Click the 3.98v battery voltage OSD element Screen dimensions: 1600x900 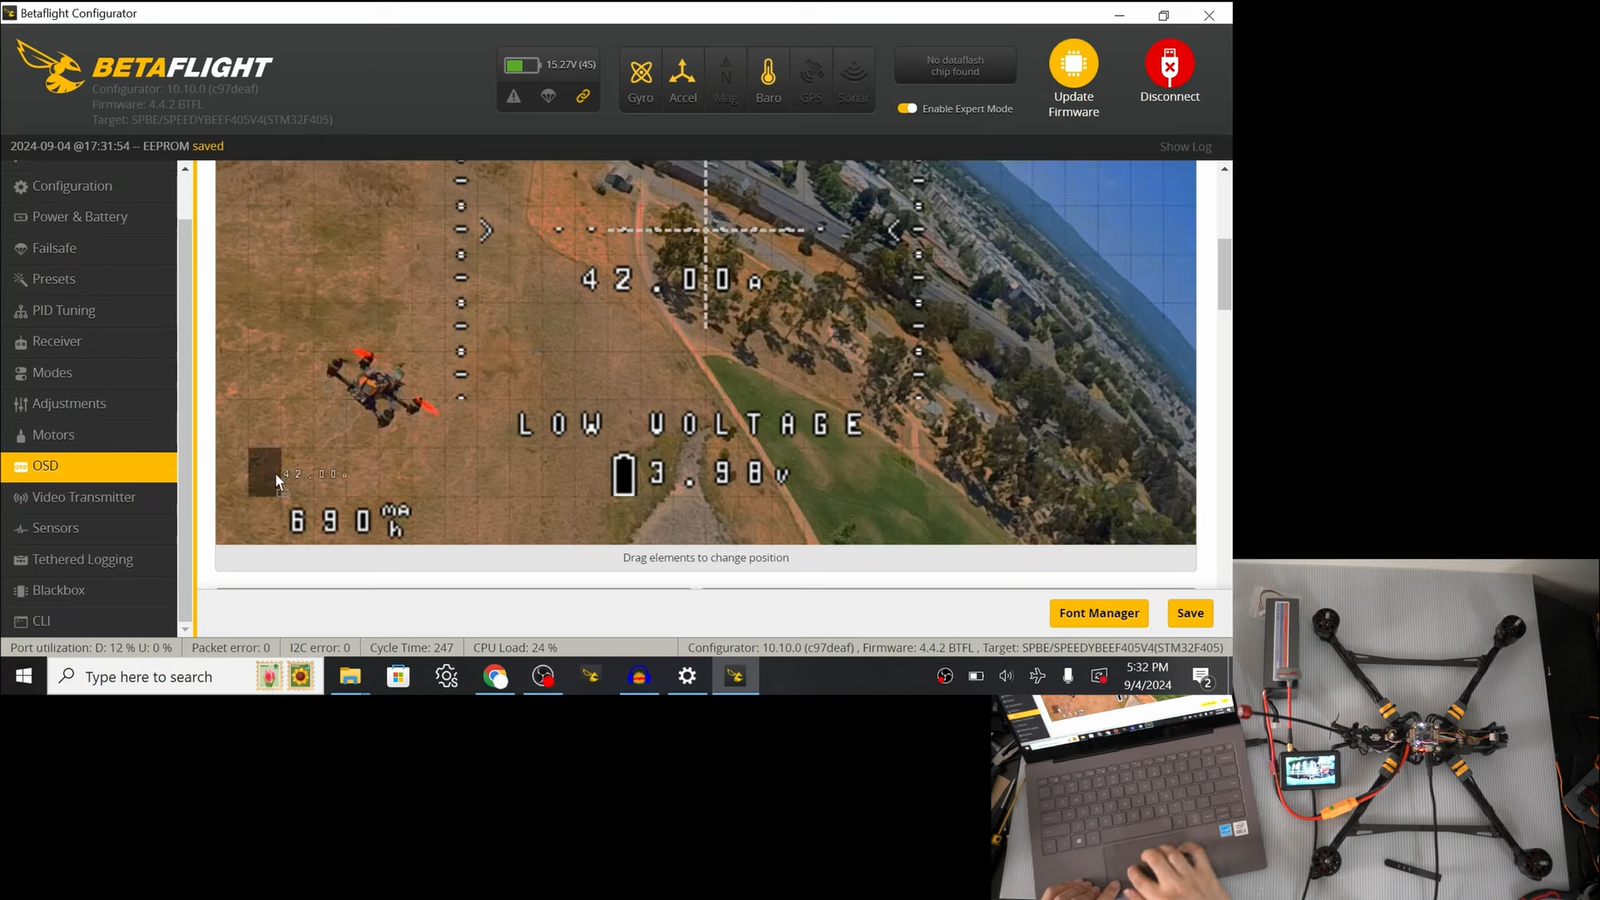click(x=702, y=473)
